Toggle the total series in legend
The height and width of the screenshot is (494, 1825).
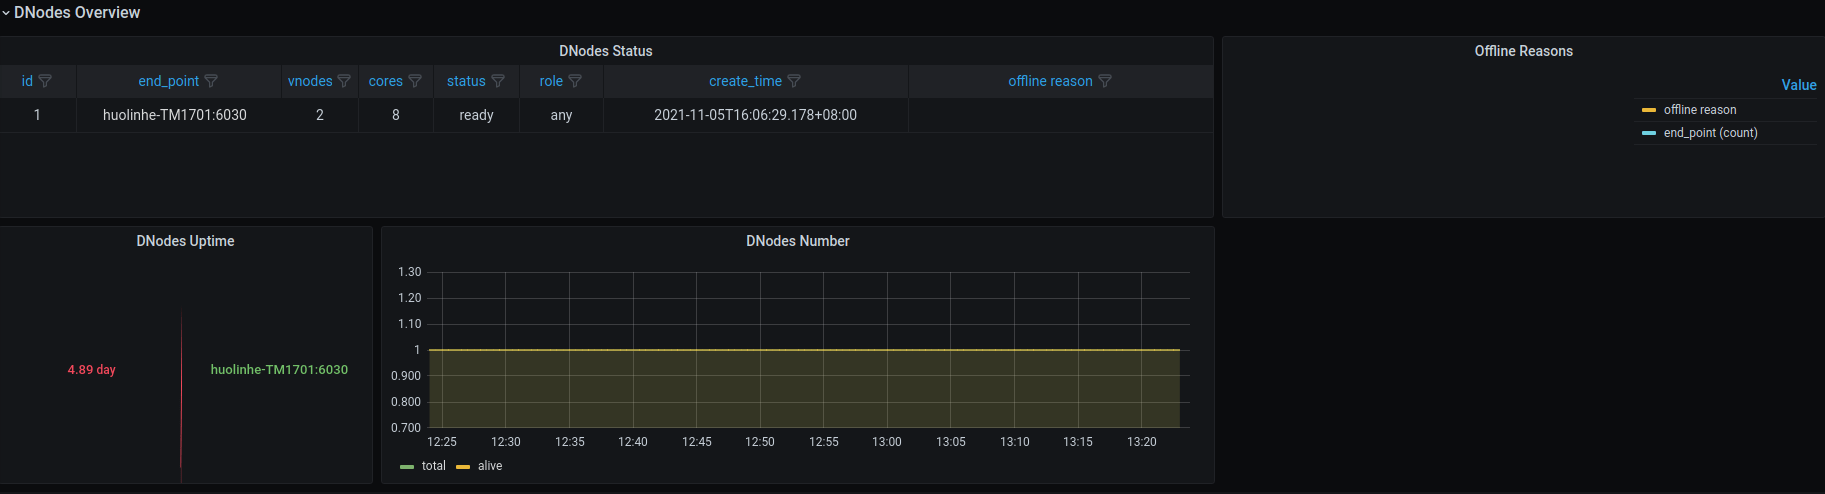[434, 466]
